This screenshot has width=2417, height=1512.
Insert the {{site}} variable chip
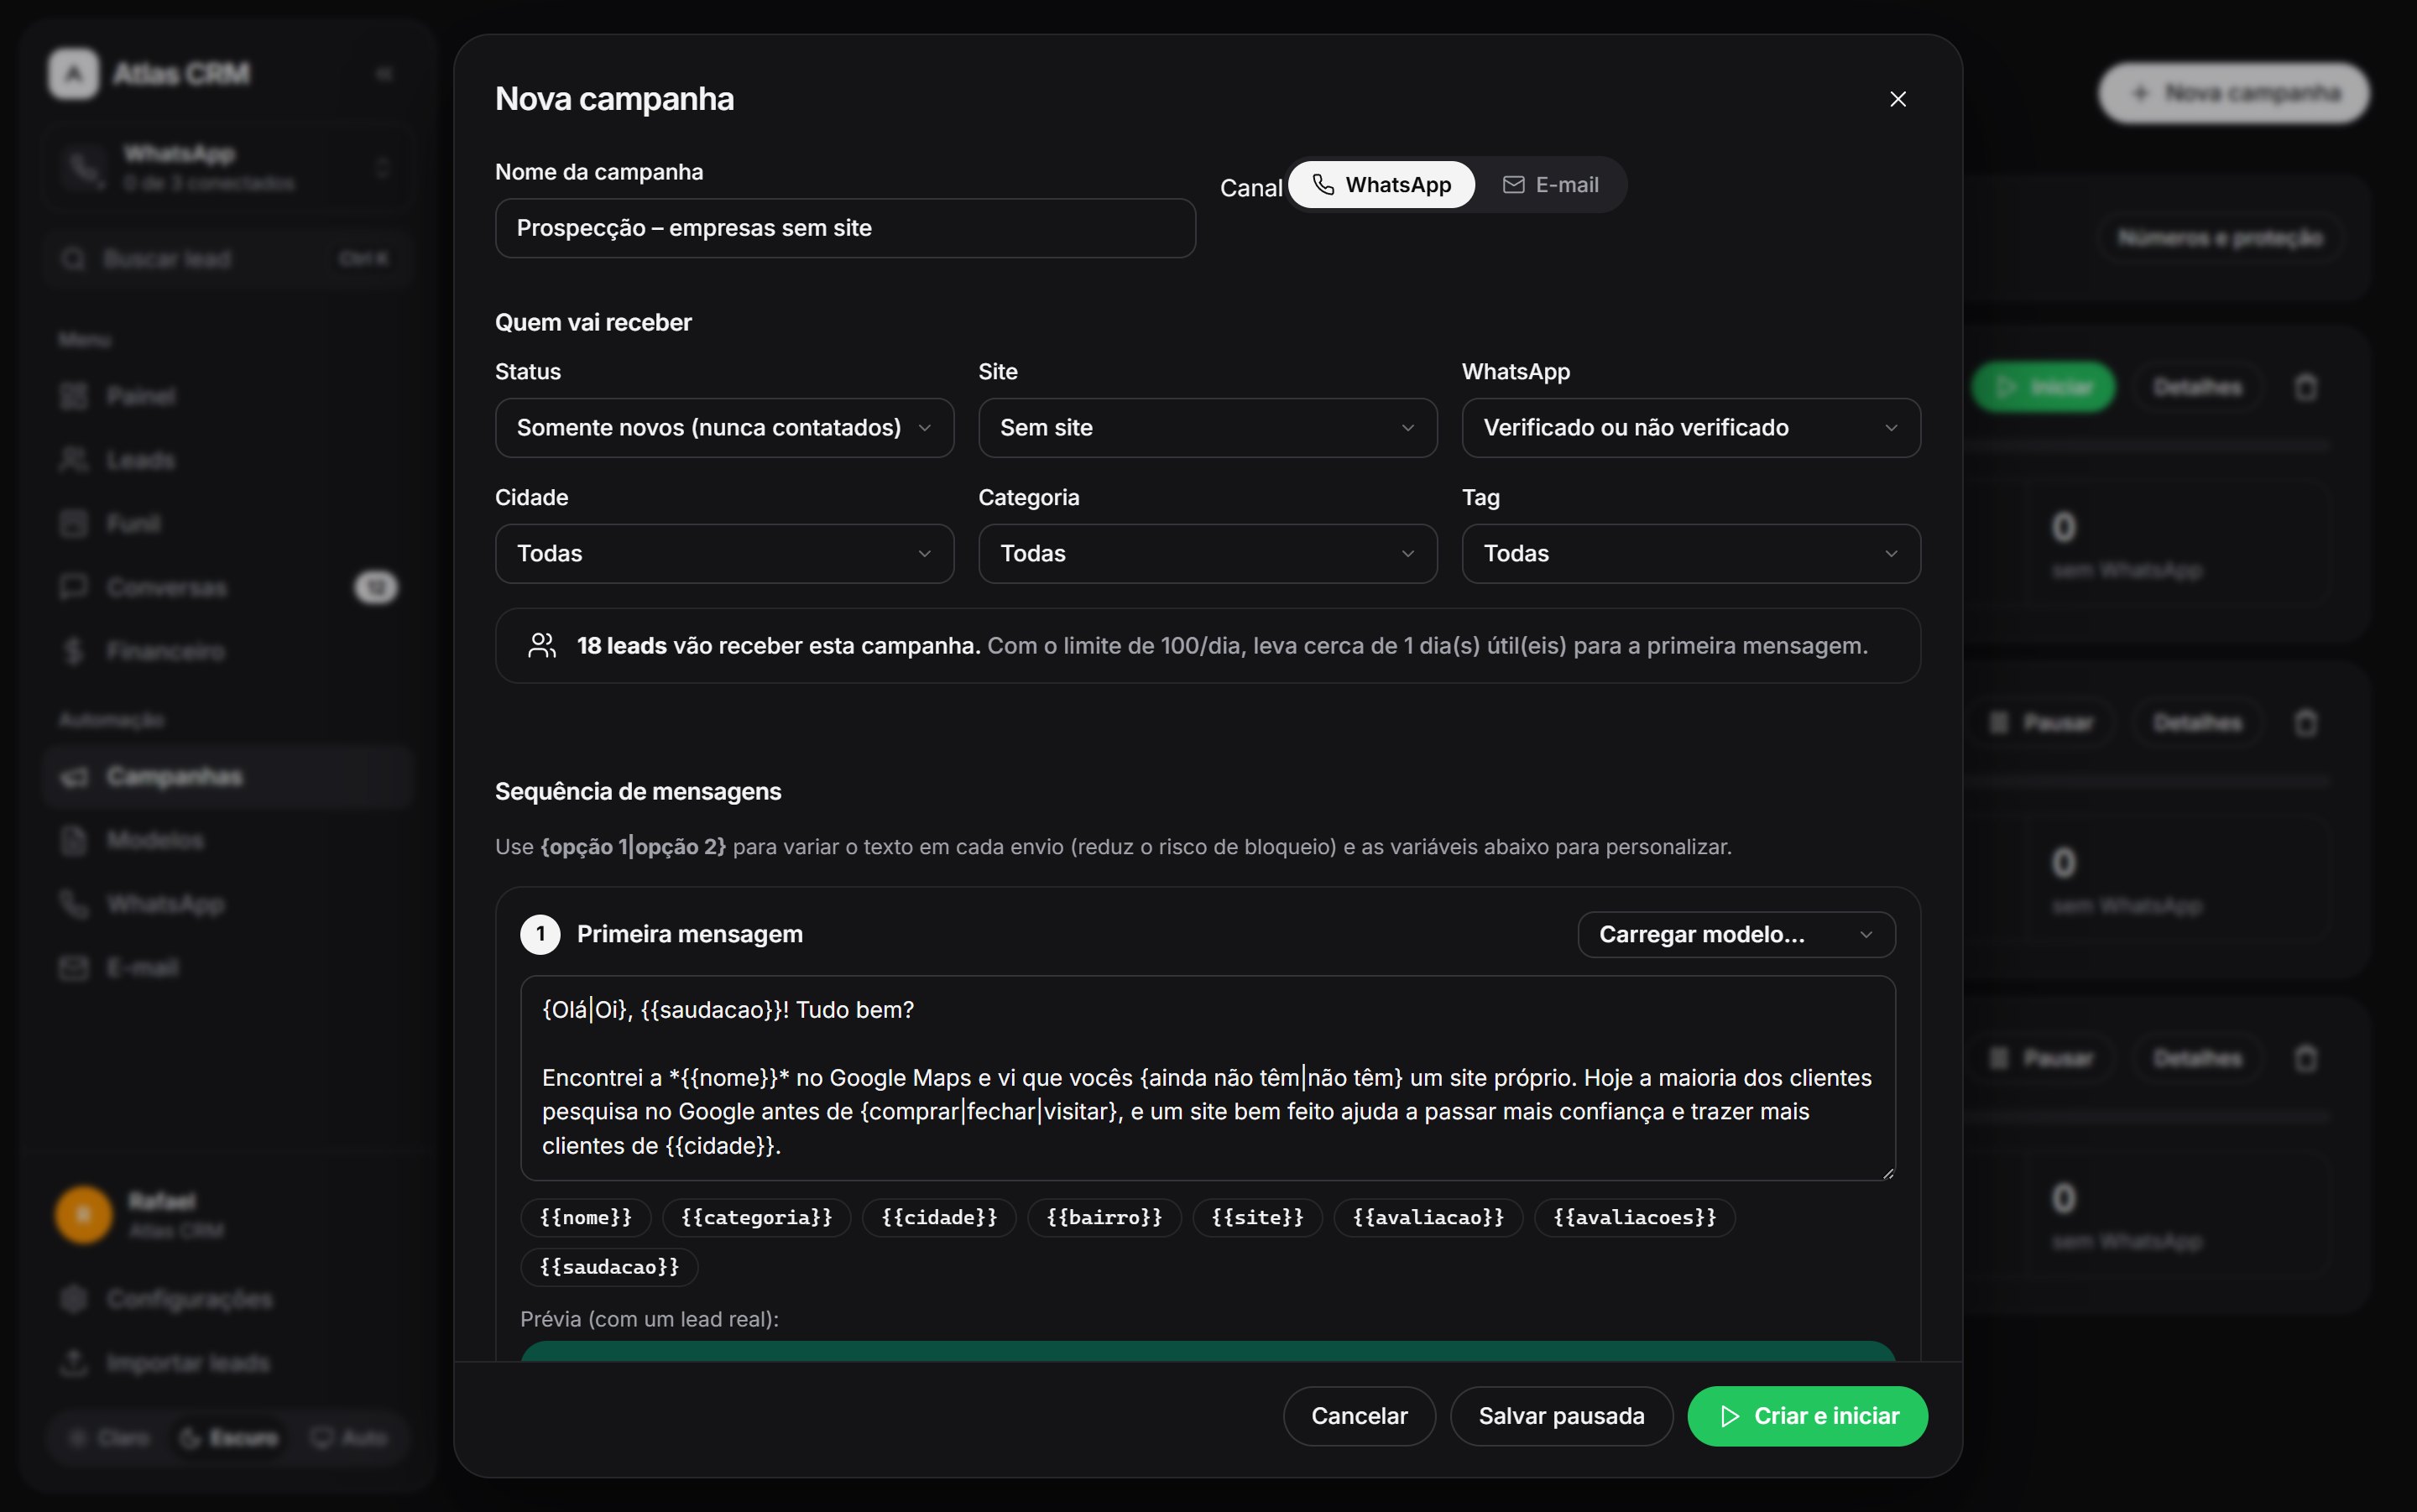pos(1257,1217)
